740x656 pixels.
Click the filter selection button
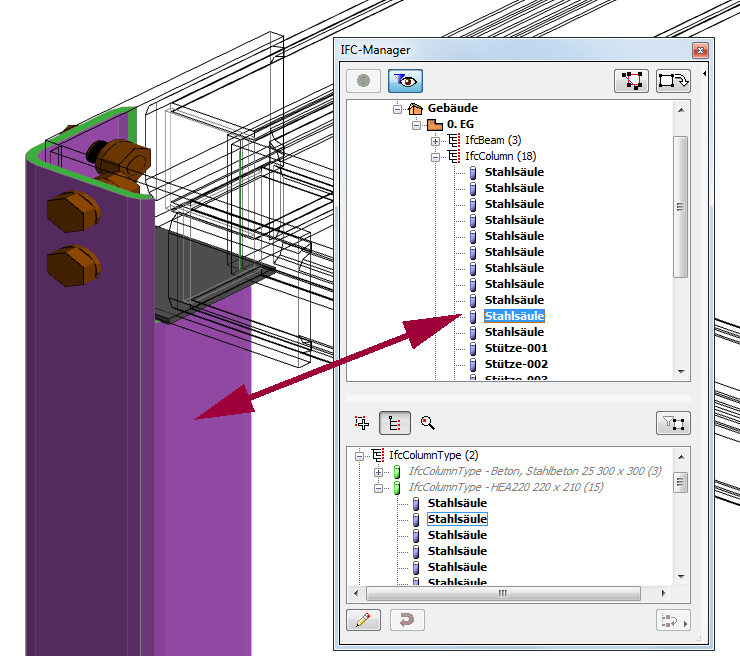673,423
